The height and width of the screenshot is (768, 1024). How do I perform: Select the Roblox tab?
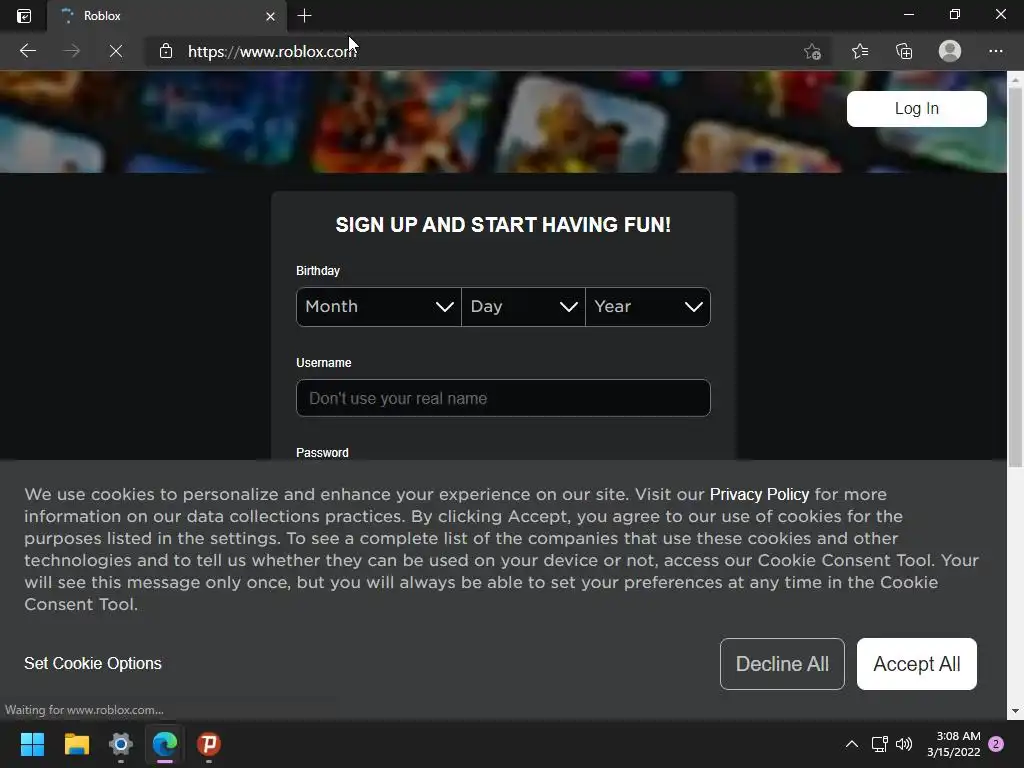(x=167, y=16)
